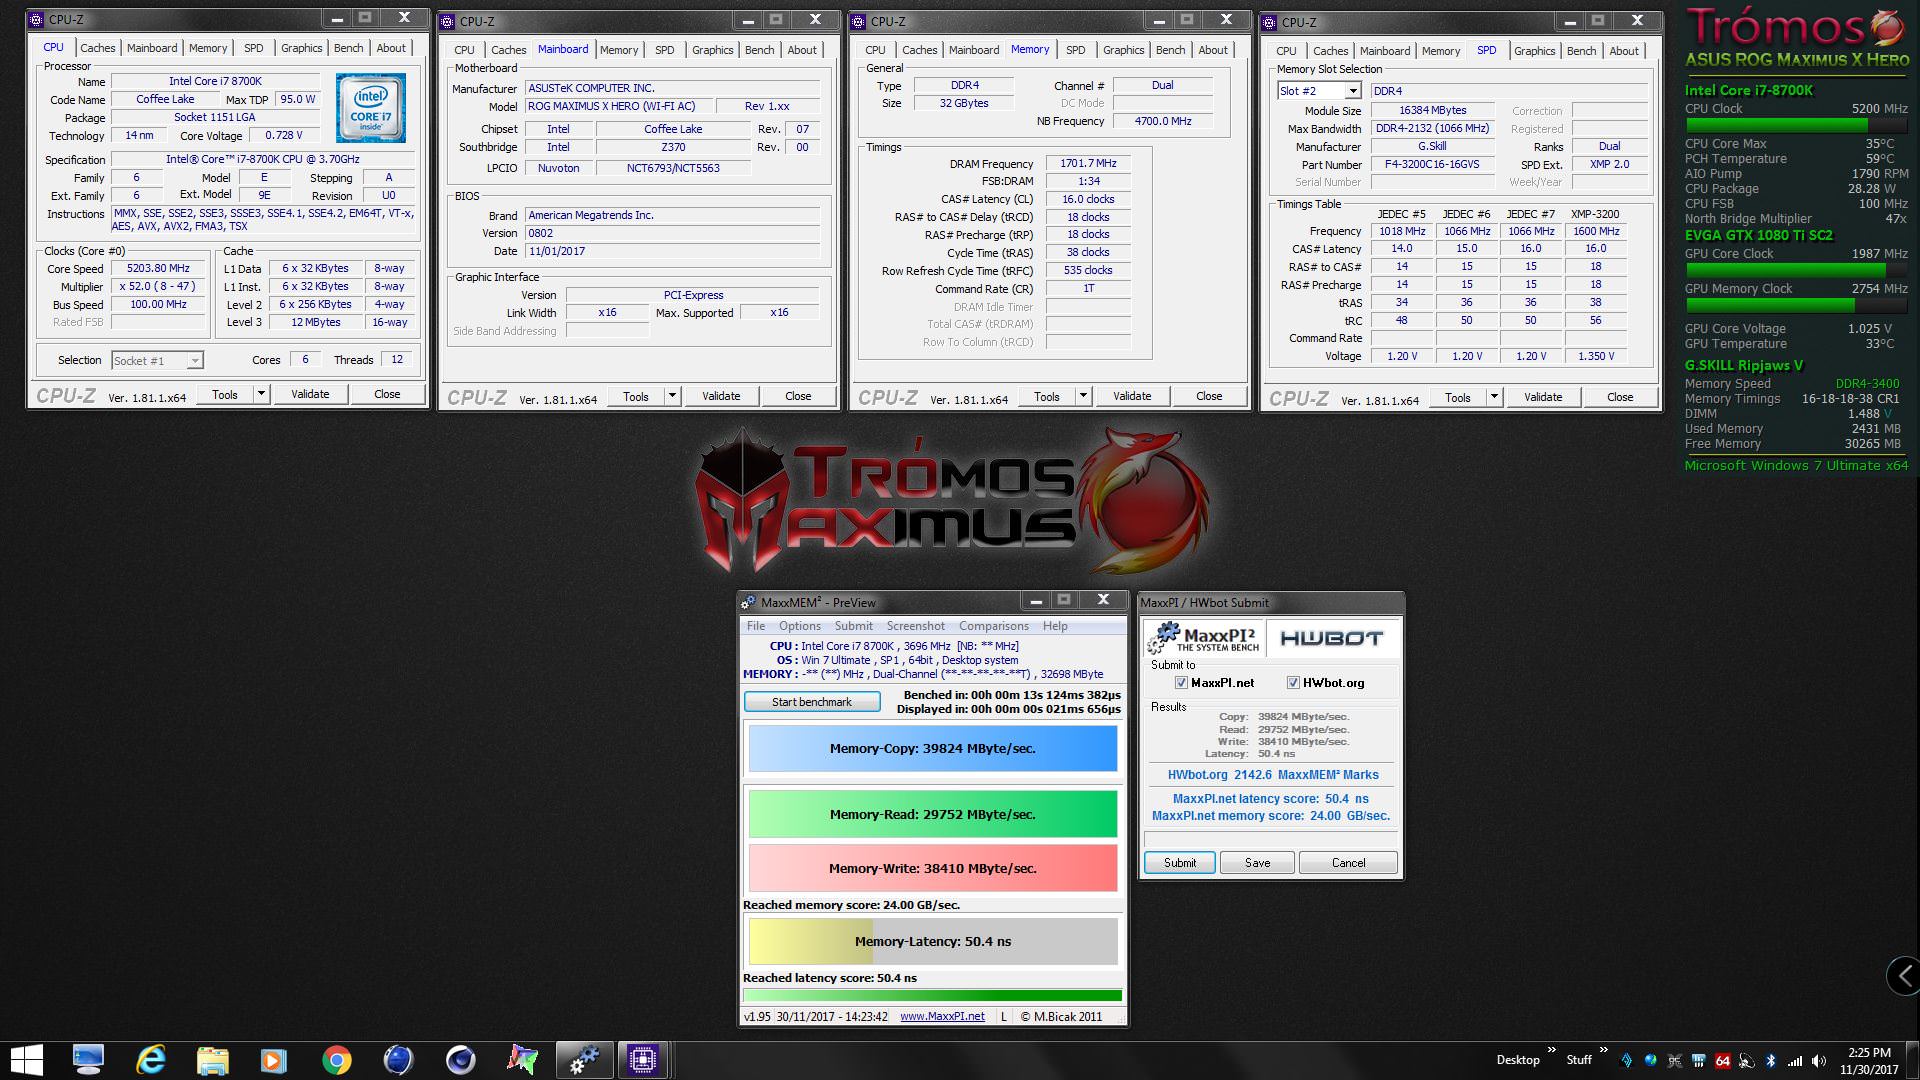Click the Memory-Latency 50.4 ns bar
This screenshot has width=1920, height=1080.
933,941
